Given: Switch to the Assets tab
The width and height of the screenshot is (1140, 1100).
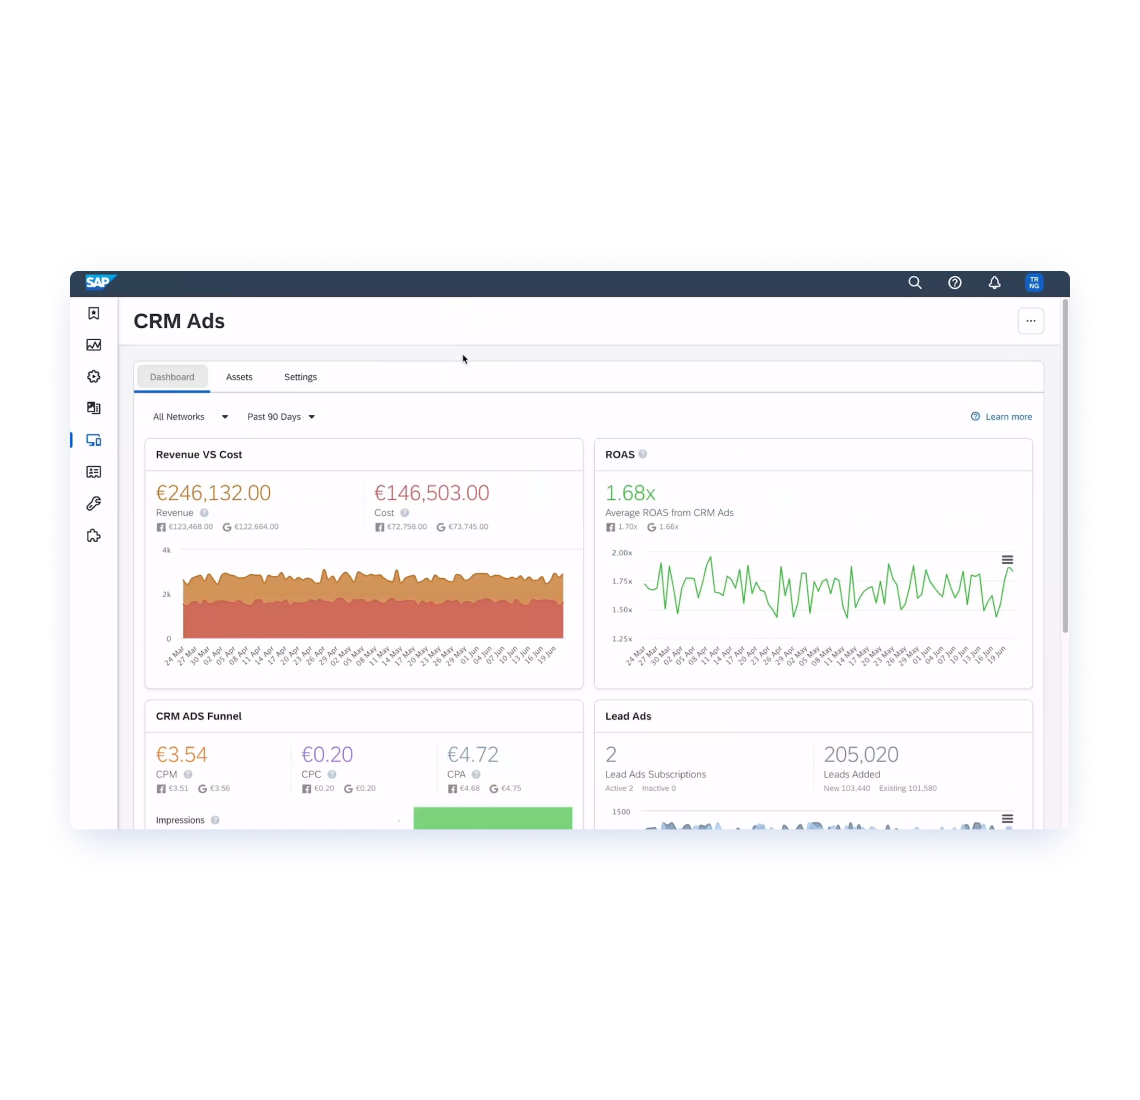Looking at the screenshot, I should (239, 377).
